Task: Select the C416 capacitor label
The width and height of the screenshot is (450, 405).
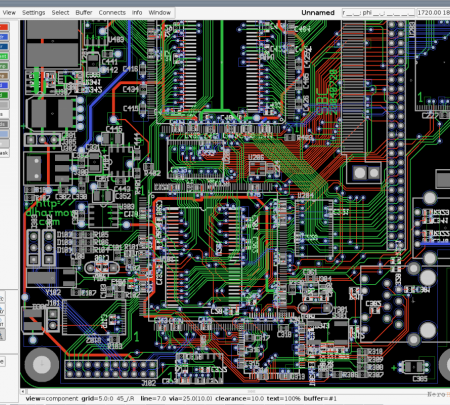Action: tap(130, 69)
